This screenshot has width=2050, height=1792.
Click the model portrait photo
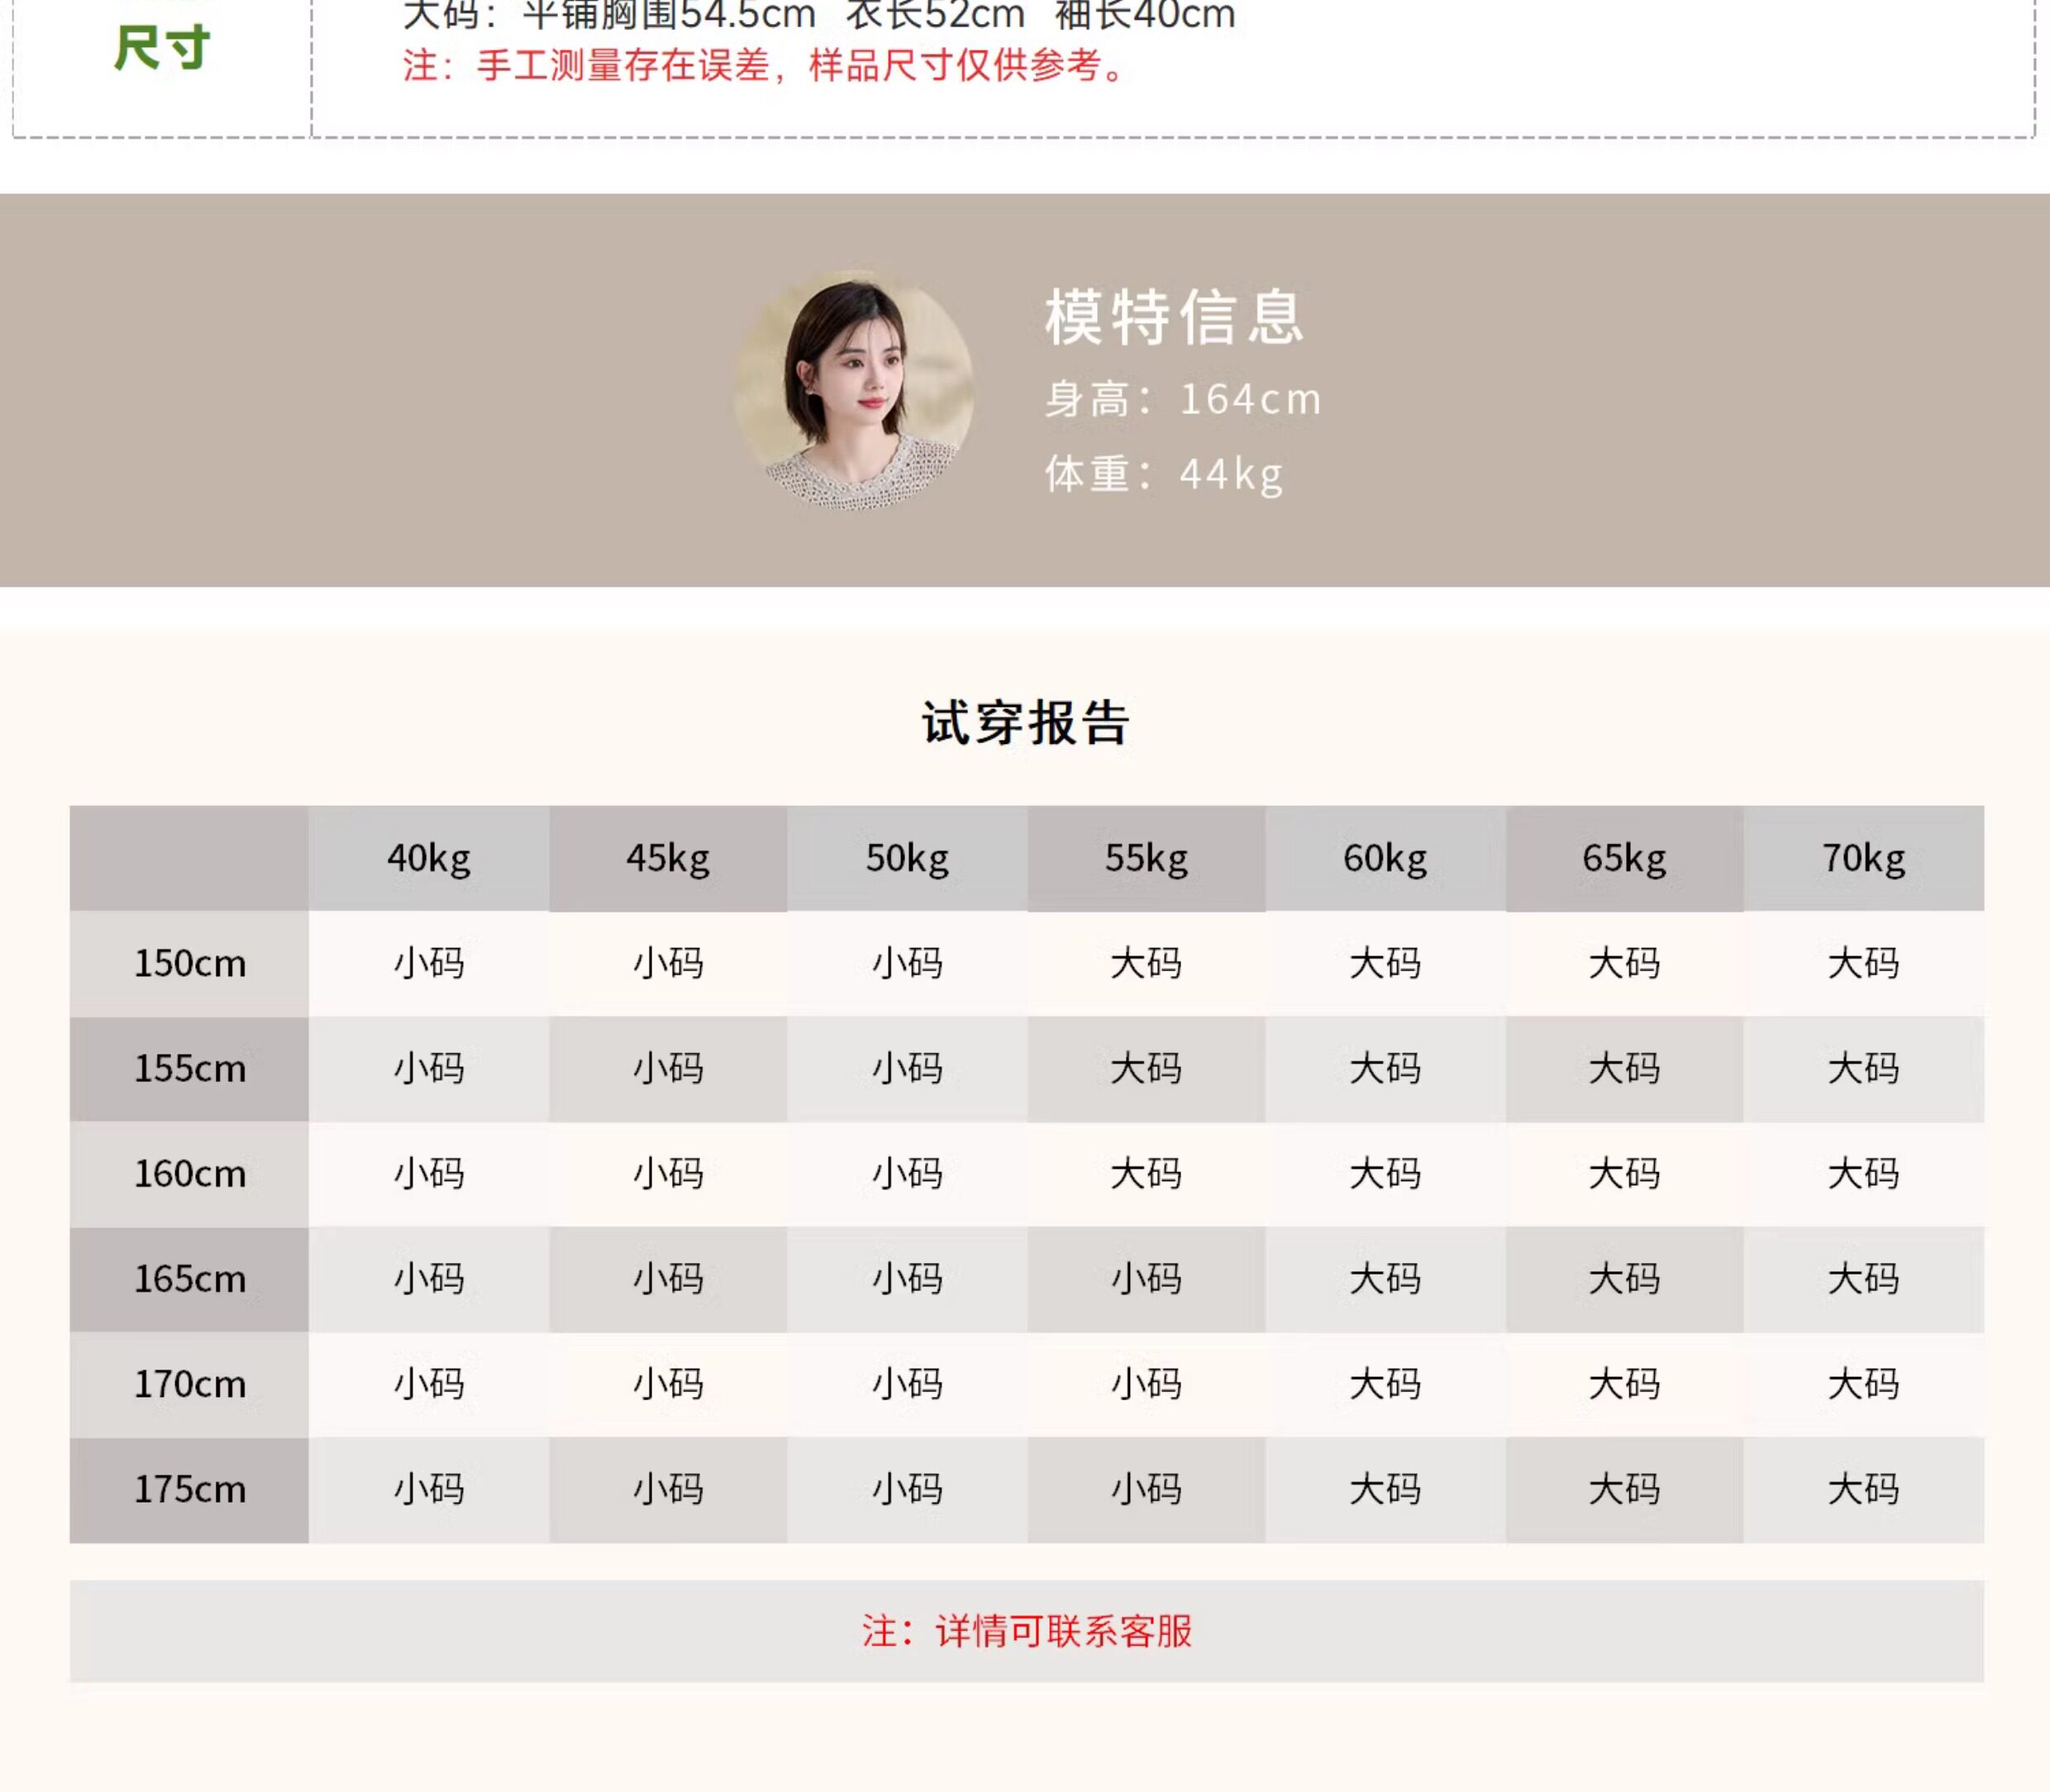(x=854, y=391)
